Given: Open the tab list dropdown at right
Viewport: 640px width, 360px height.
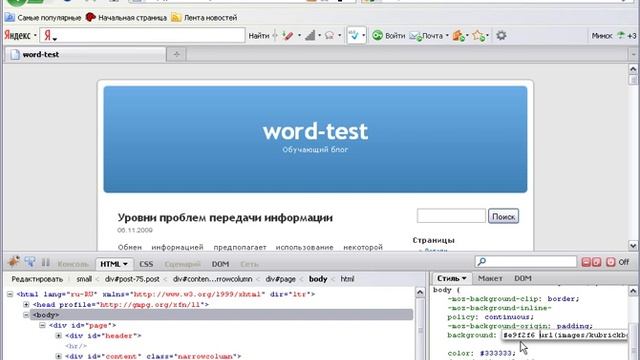Looking at the screenshot, I should coord(634,54).
